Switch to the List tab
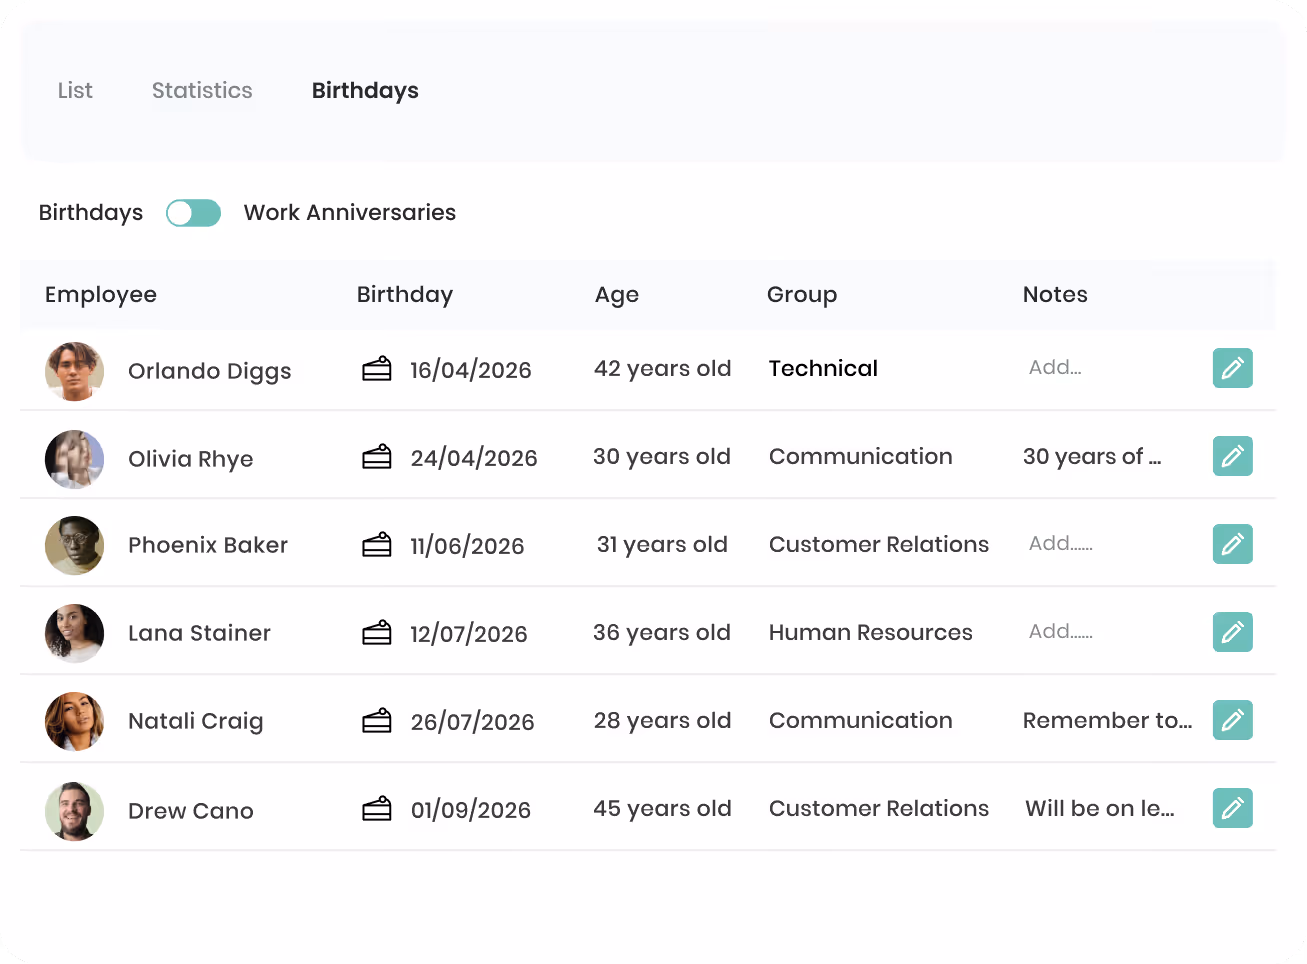This screenshot has height=964, width=1307. 75,90
